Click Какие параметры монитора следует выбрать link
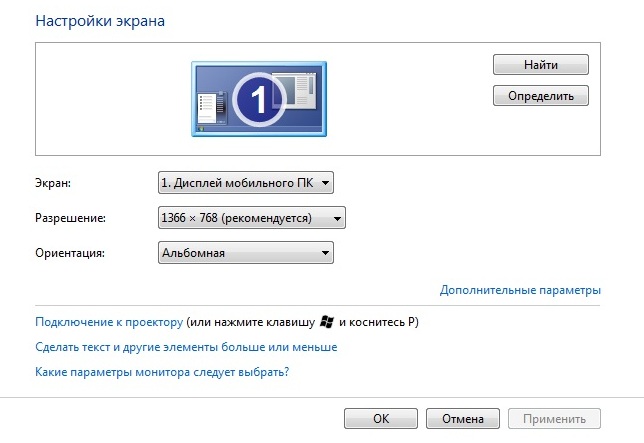The height and width of the screenshot is (443, 644). [162, 372]
